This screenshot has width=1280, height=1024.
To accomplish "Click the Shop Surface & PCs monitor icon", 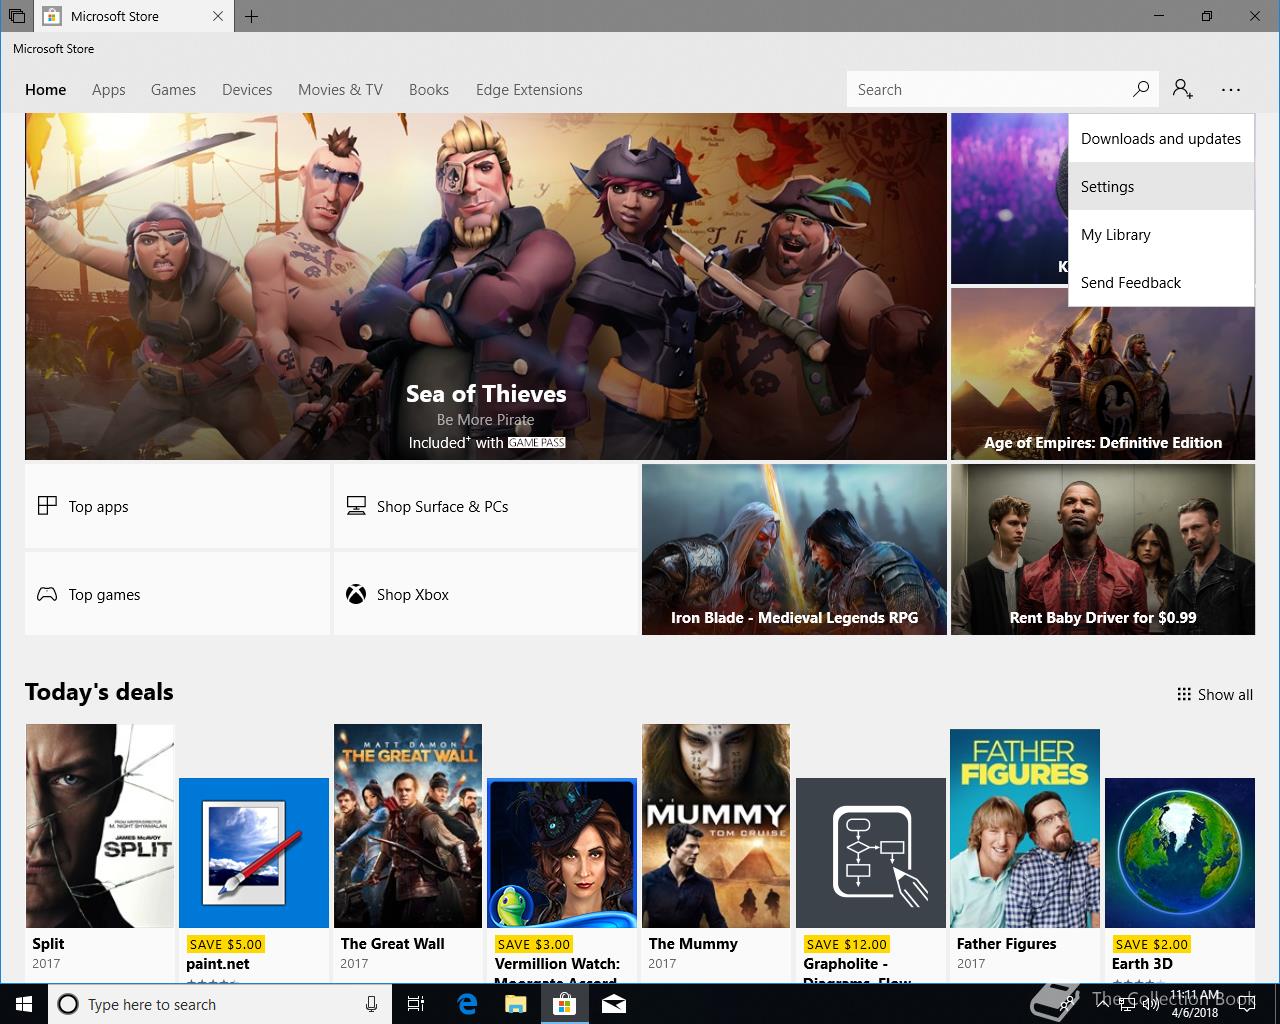I will point(356,506).
